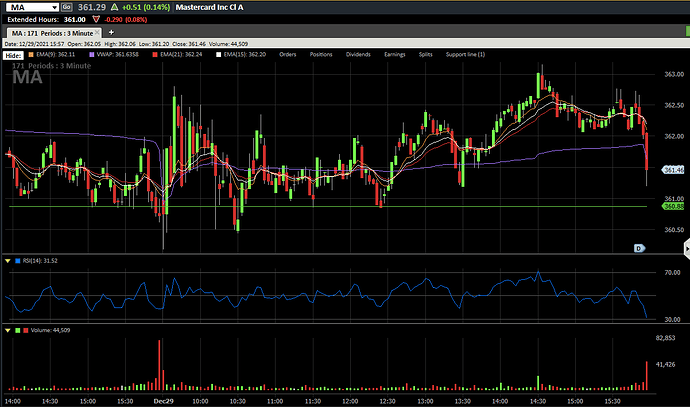Click the blue RSI(14) color square
The image size is (690, 407).
(x=18, y=261)
